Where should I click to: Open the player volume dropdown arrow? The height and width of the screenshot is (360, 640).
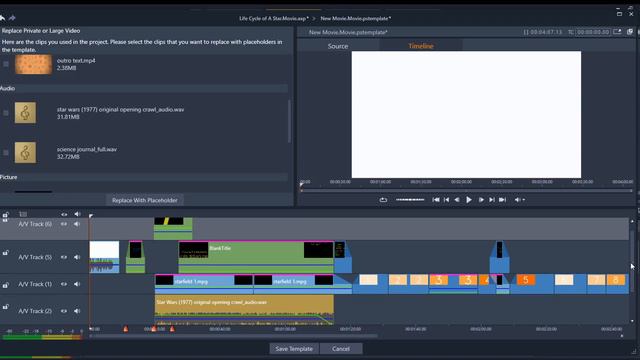(x=524, y=200)
